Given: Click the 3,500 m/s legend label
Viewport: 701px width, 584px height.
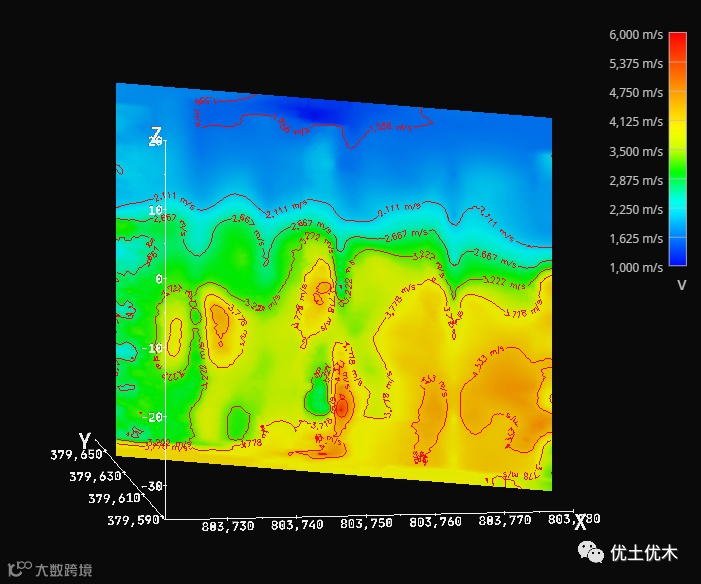Looking at the screenshot, I should click(636, 152).
